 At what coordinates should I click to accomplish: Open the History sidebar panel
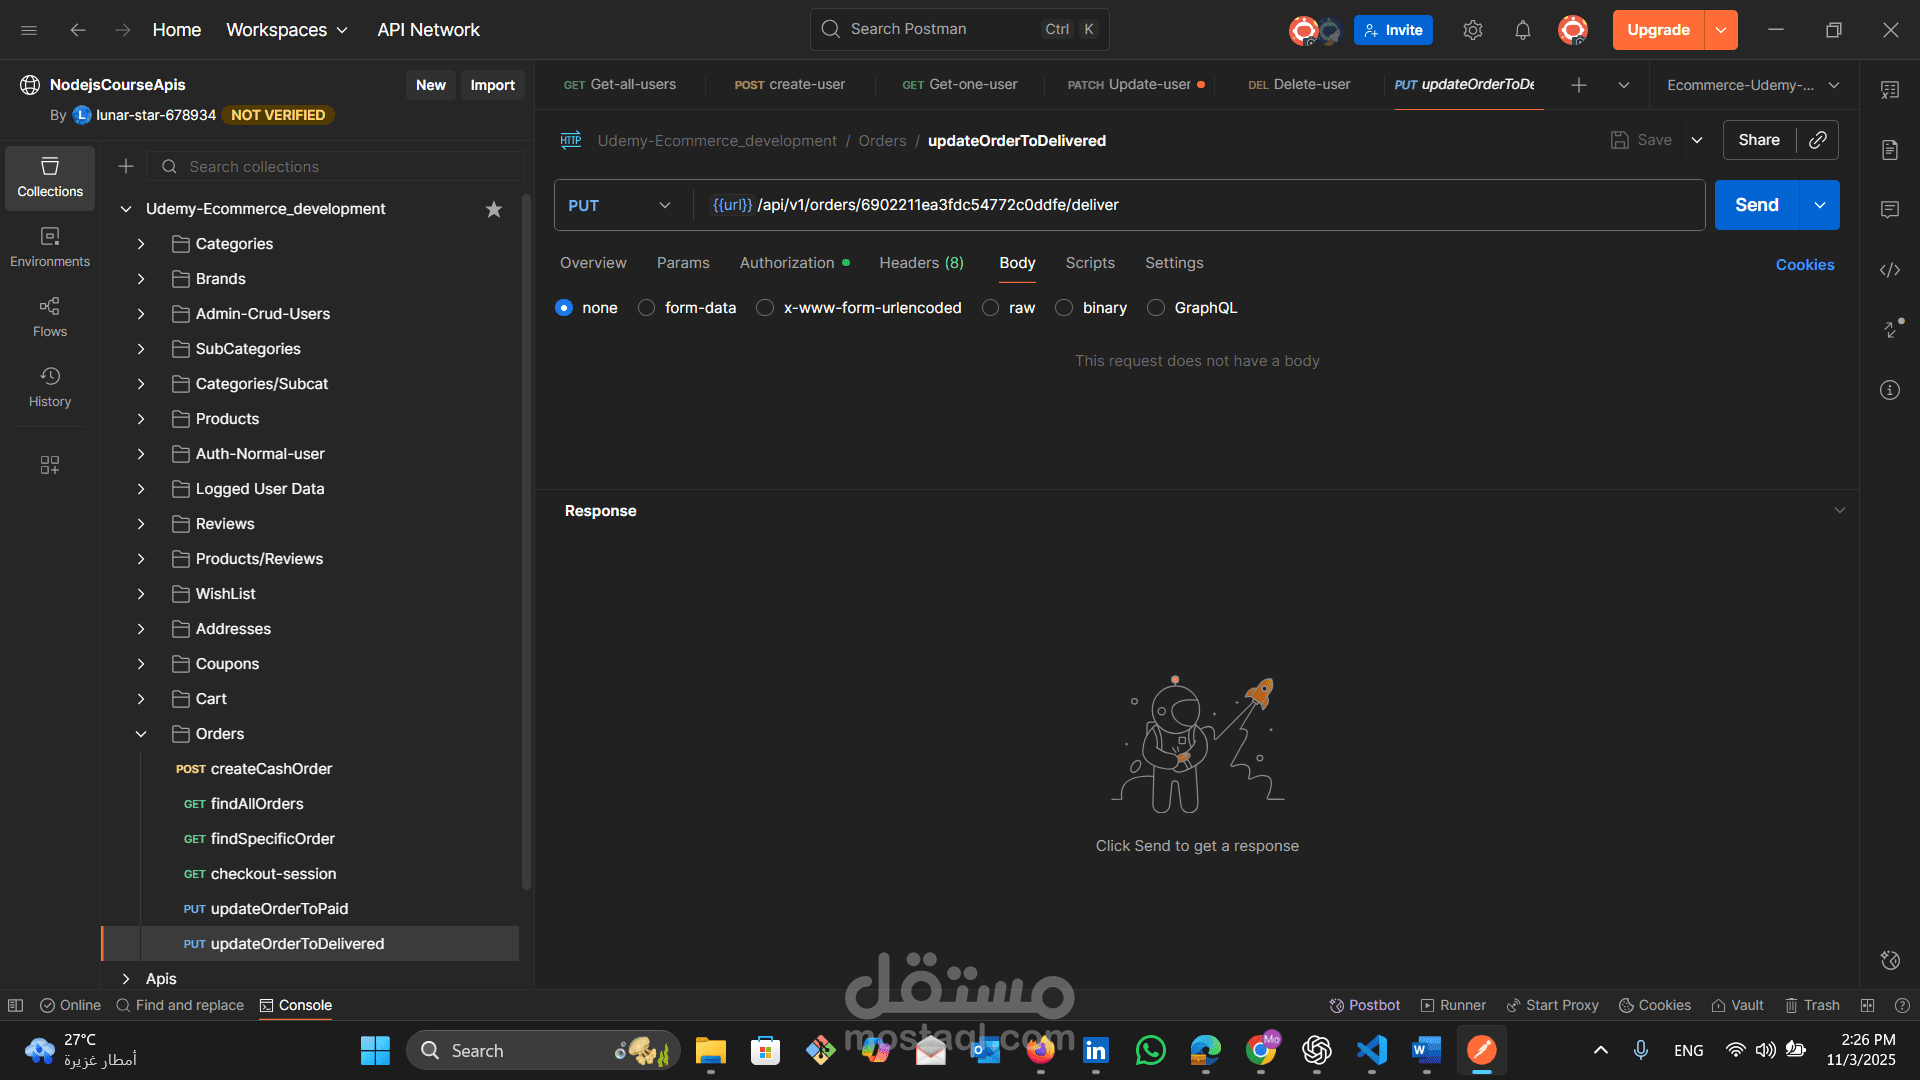point(50,386)
